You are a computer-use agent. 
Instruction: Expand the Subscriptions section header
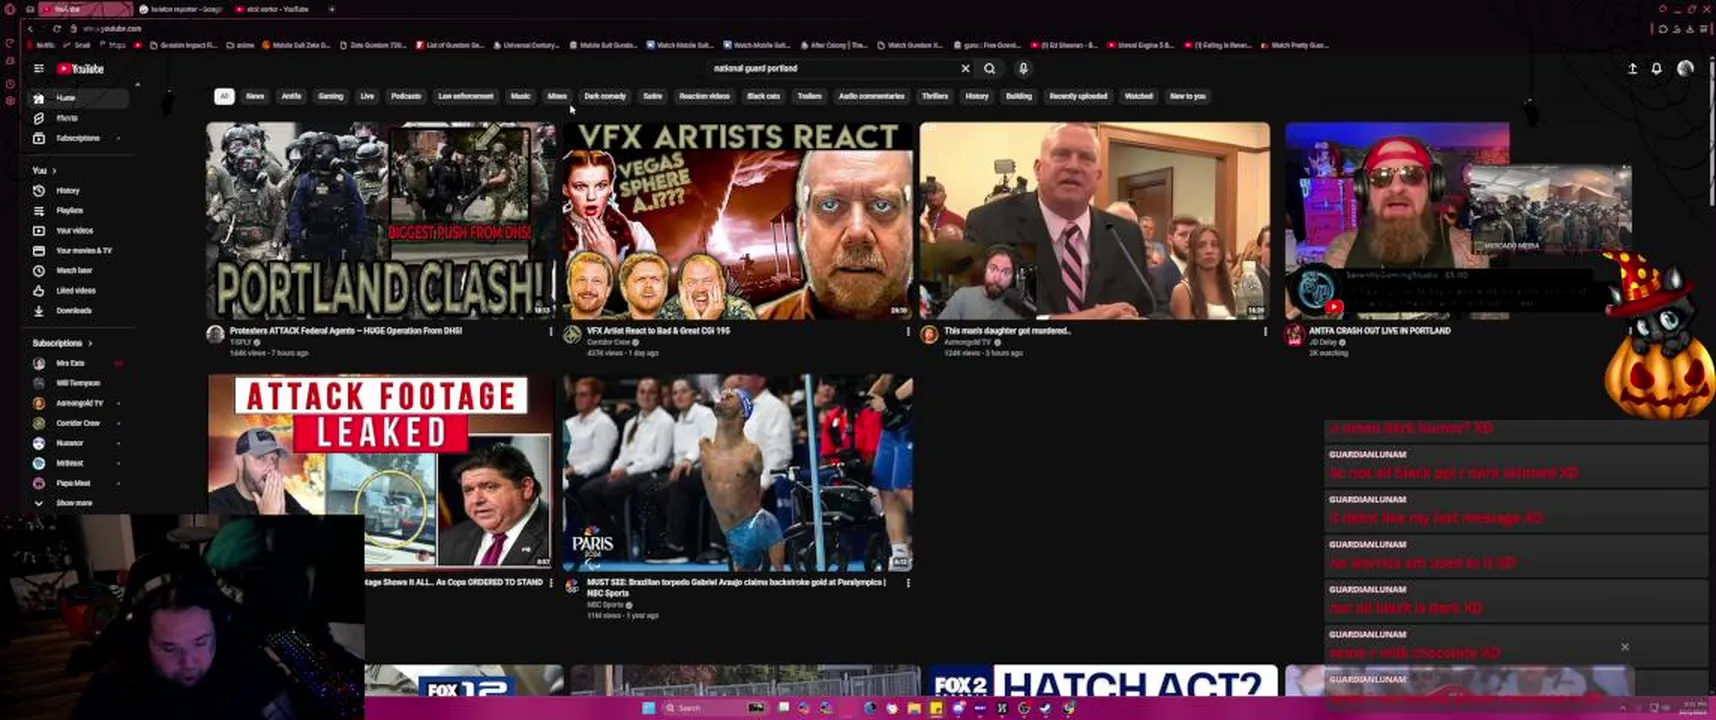click(62, 343)
